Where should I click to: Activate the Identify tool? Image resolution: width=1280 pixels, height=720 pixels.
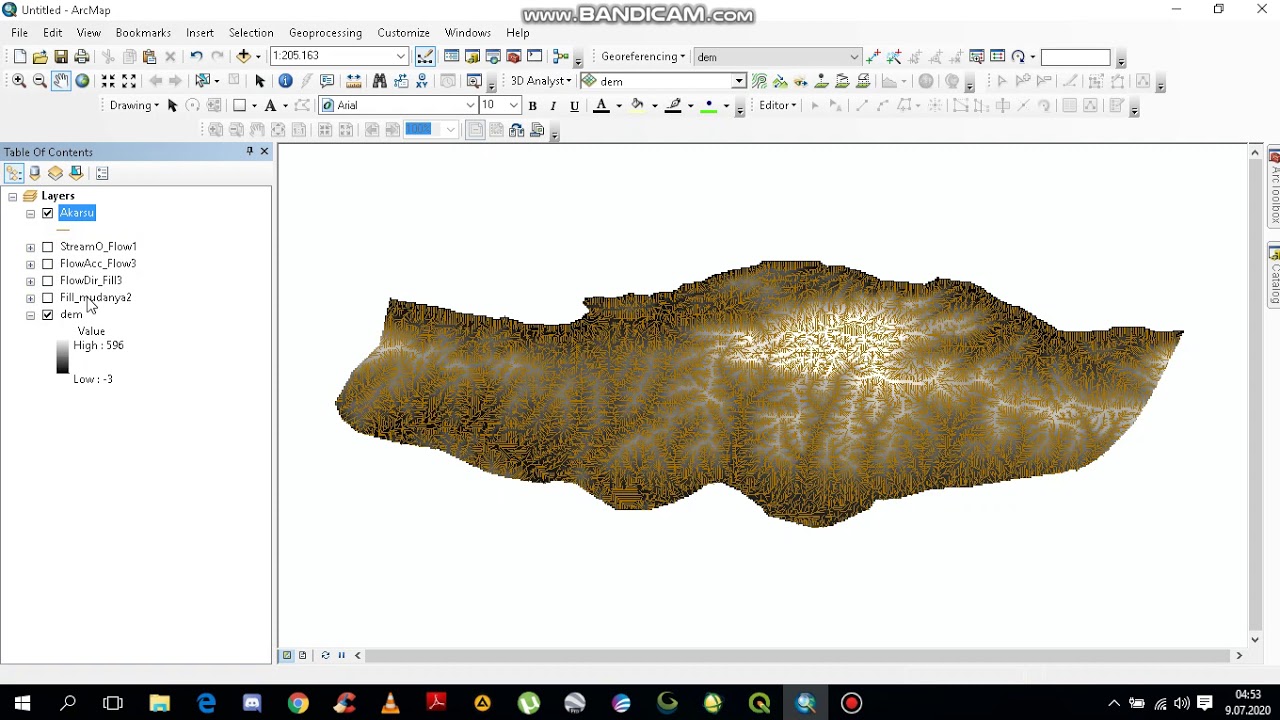point(286,81)
